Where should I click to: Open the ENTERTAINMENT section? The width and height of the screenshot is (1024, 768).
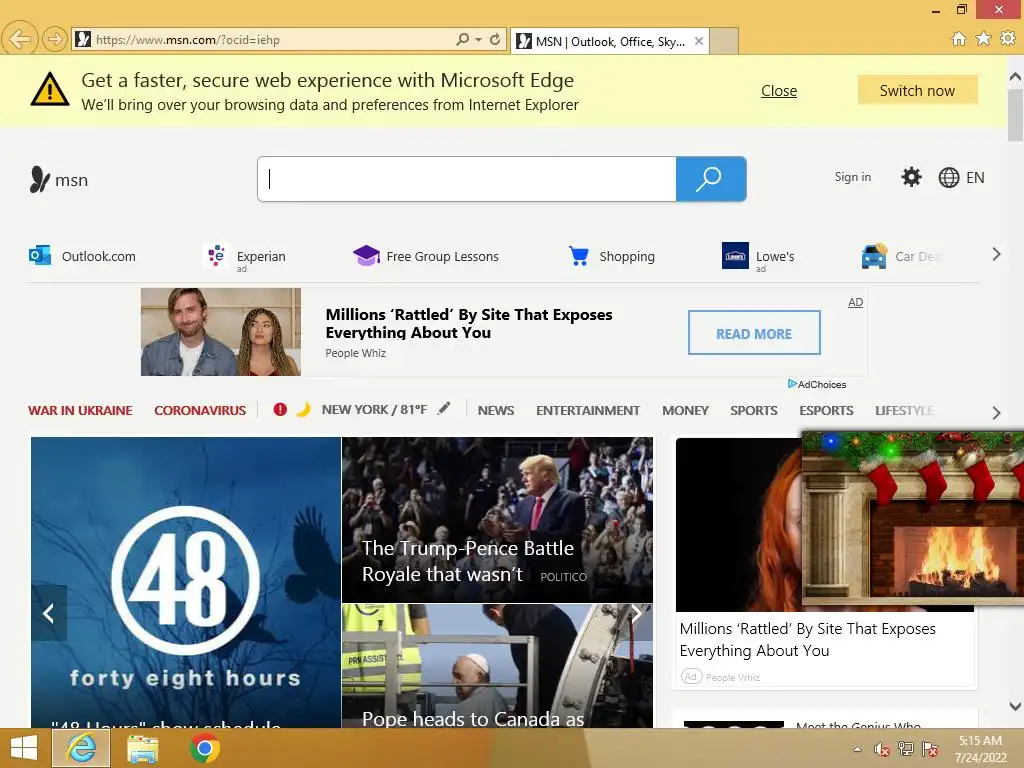pos(588,411)
